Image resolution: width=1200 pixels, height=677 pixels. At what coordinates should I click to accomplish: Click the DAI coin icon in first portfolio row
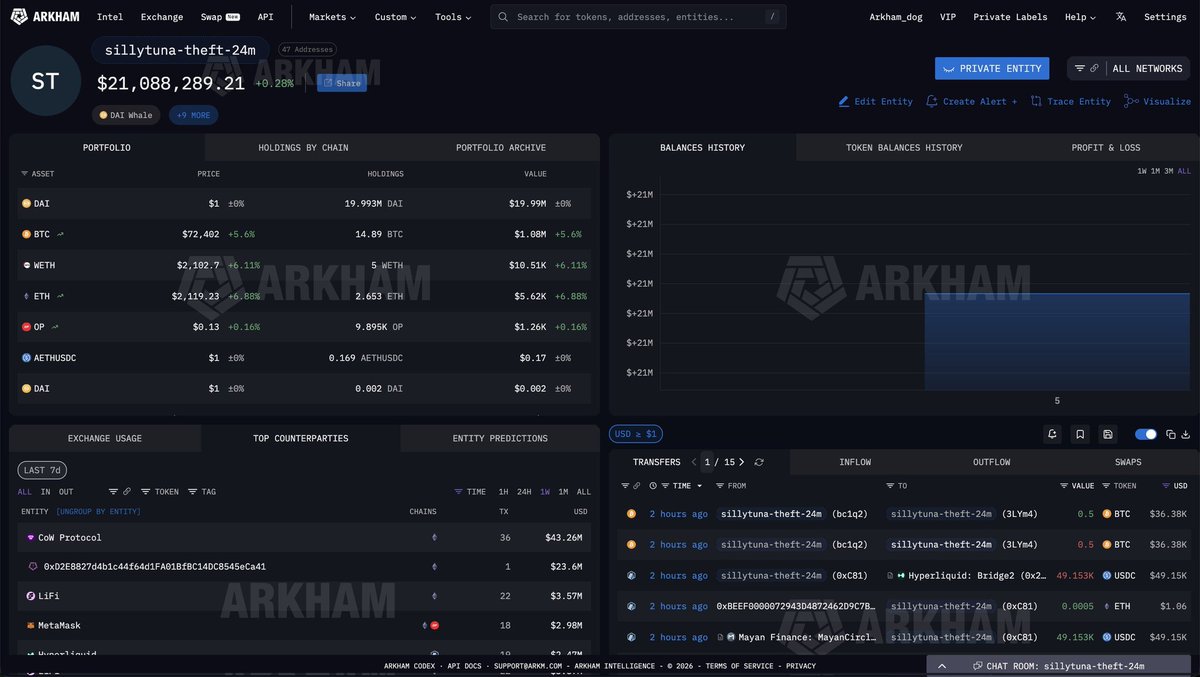(x=27, y=203)
